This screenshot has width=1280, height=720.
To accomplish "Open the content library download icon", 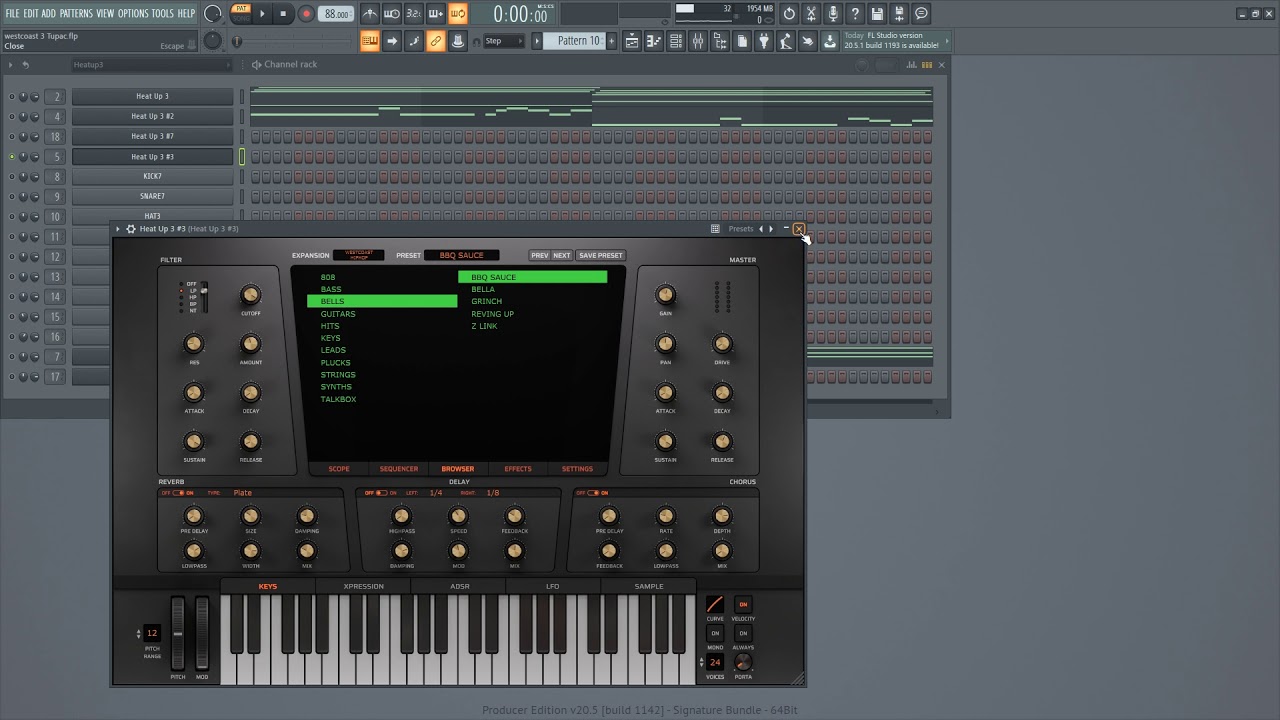I will click(830, 41).
